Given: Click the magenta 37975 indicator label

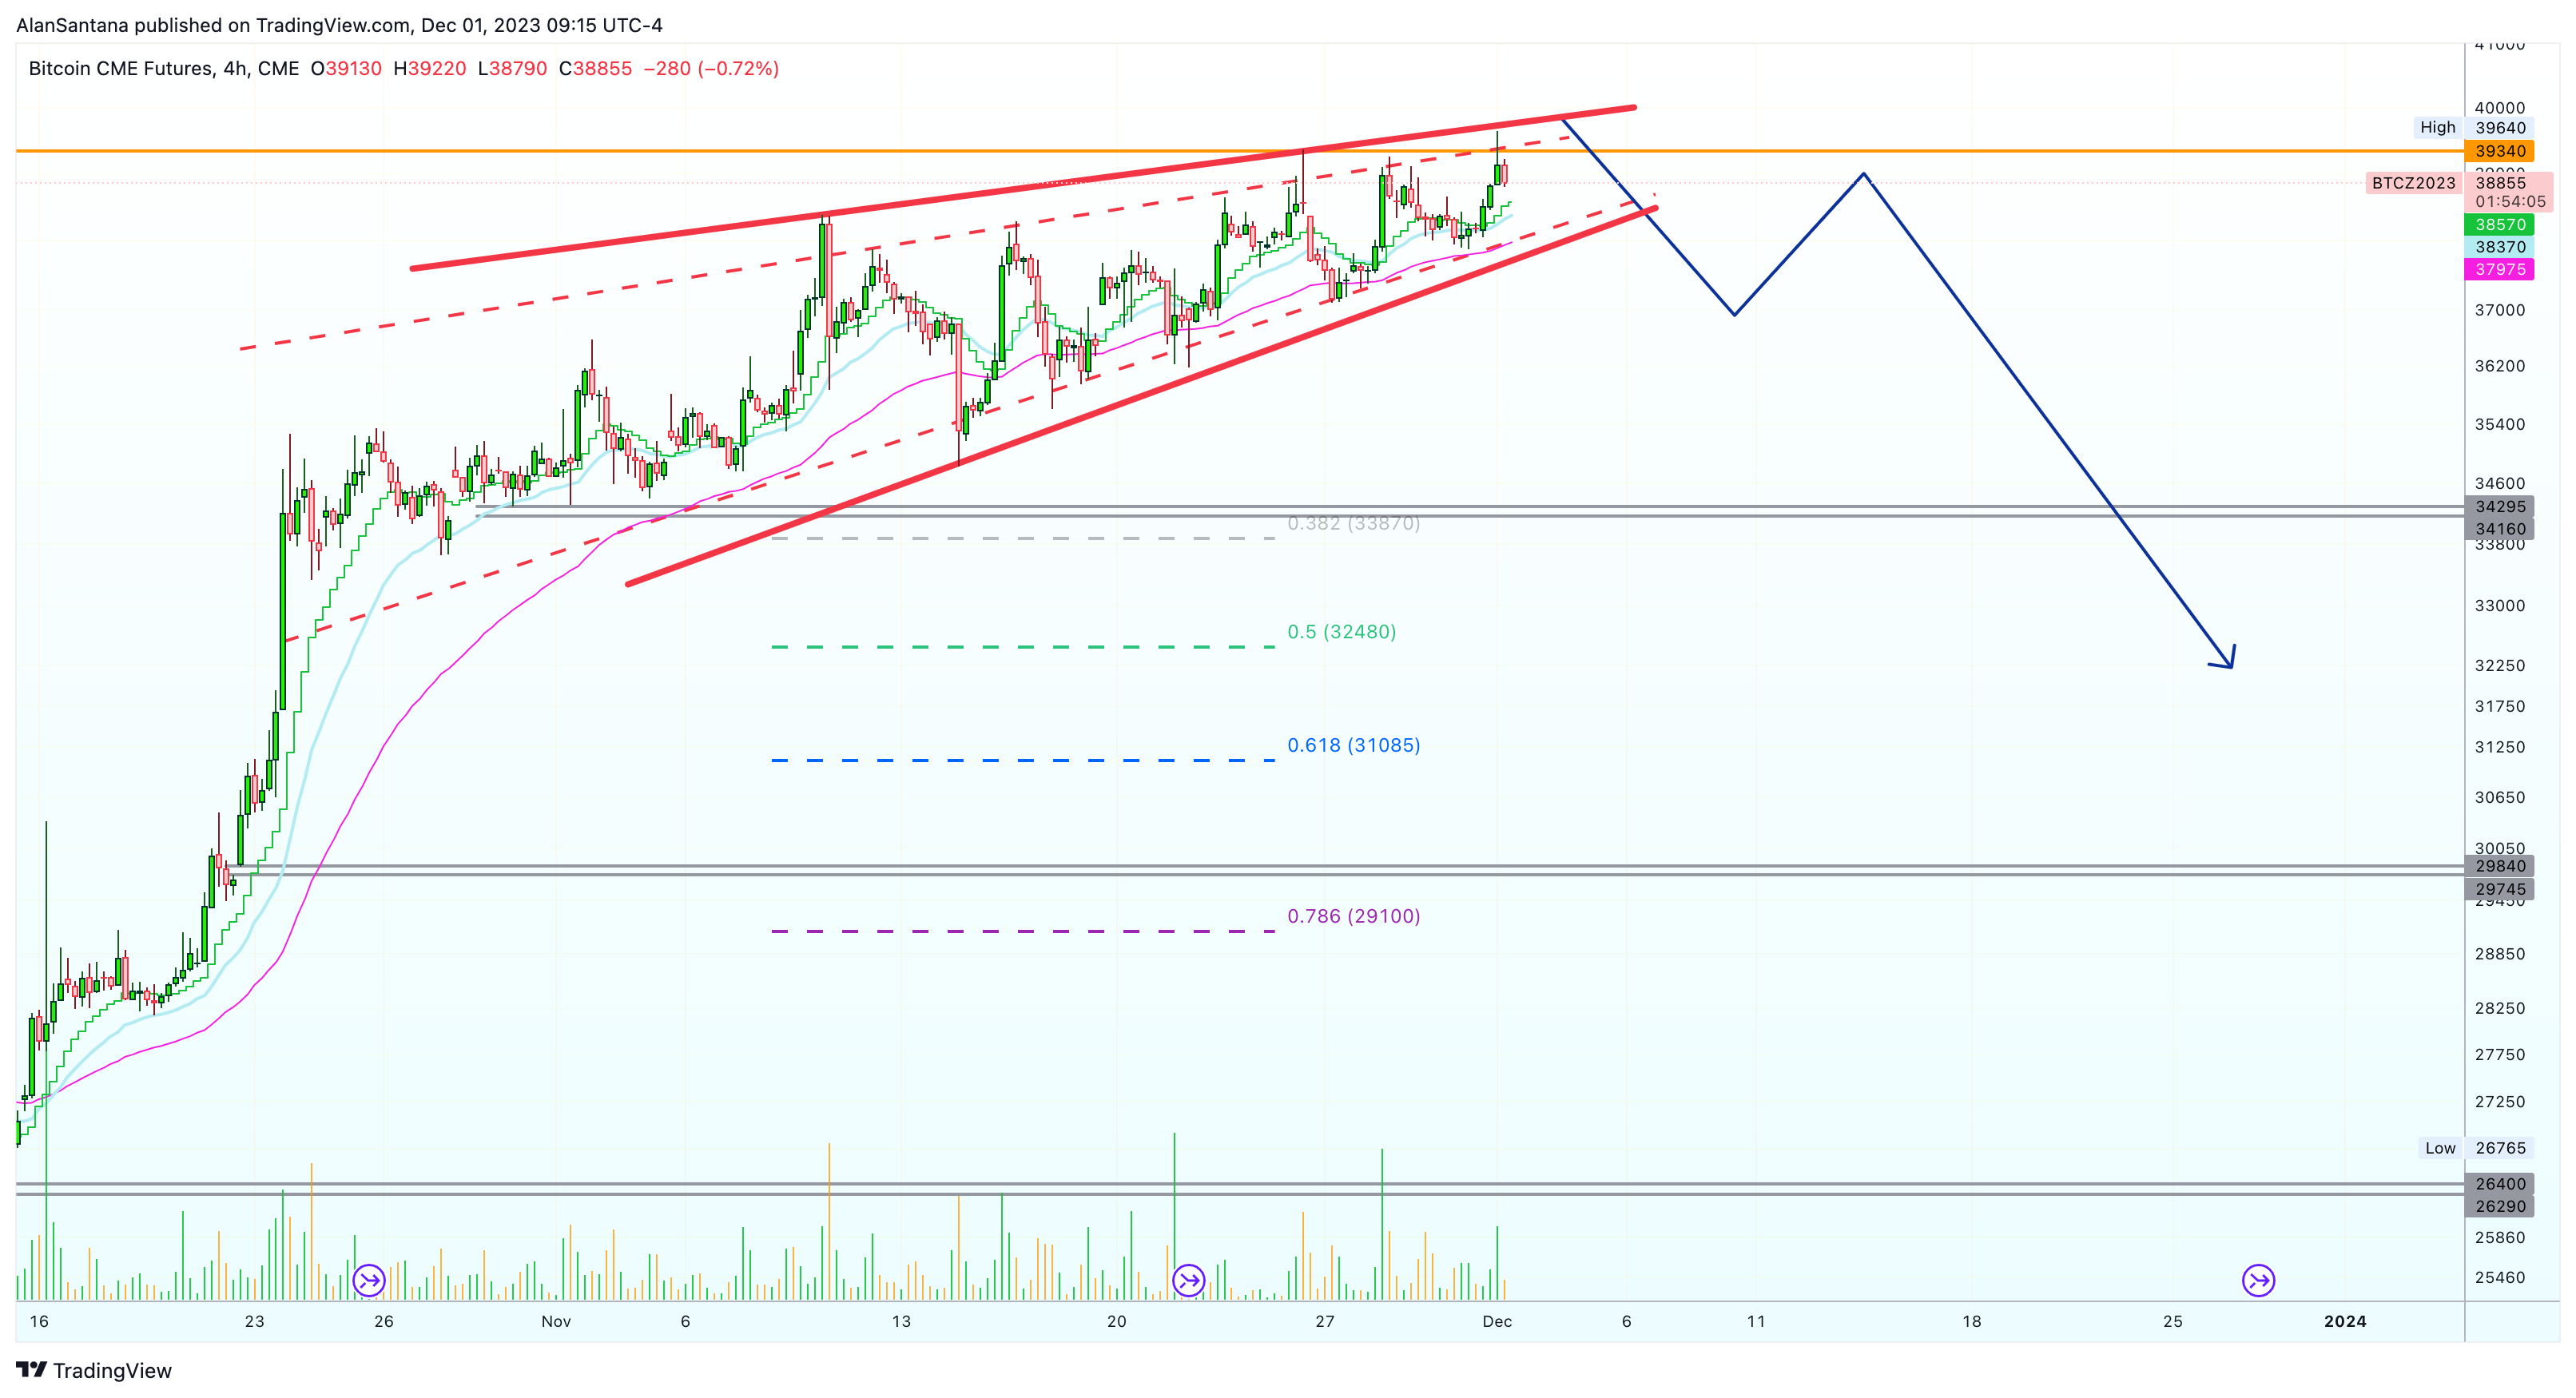Looking at the screenshot, I should tap(2499, 269).
